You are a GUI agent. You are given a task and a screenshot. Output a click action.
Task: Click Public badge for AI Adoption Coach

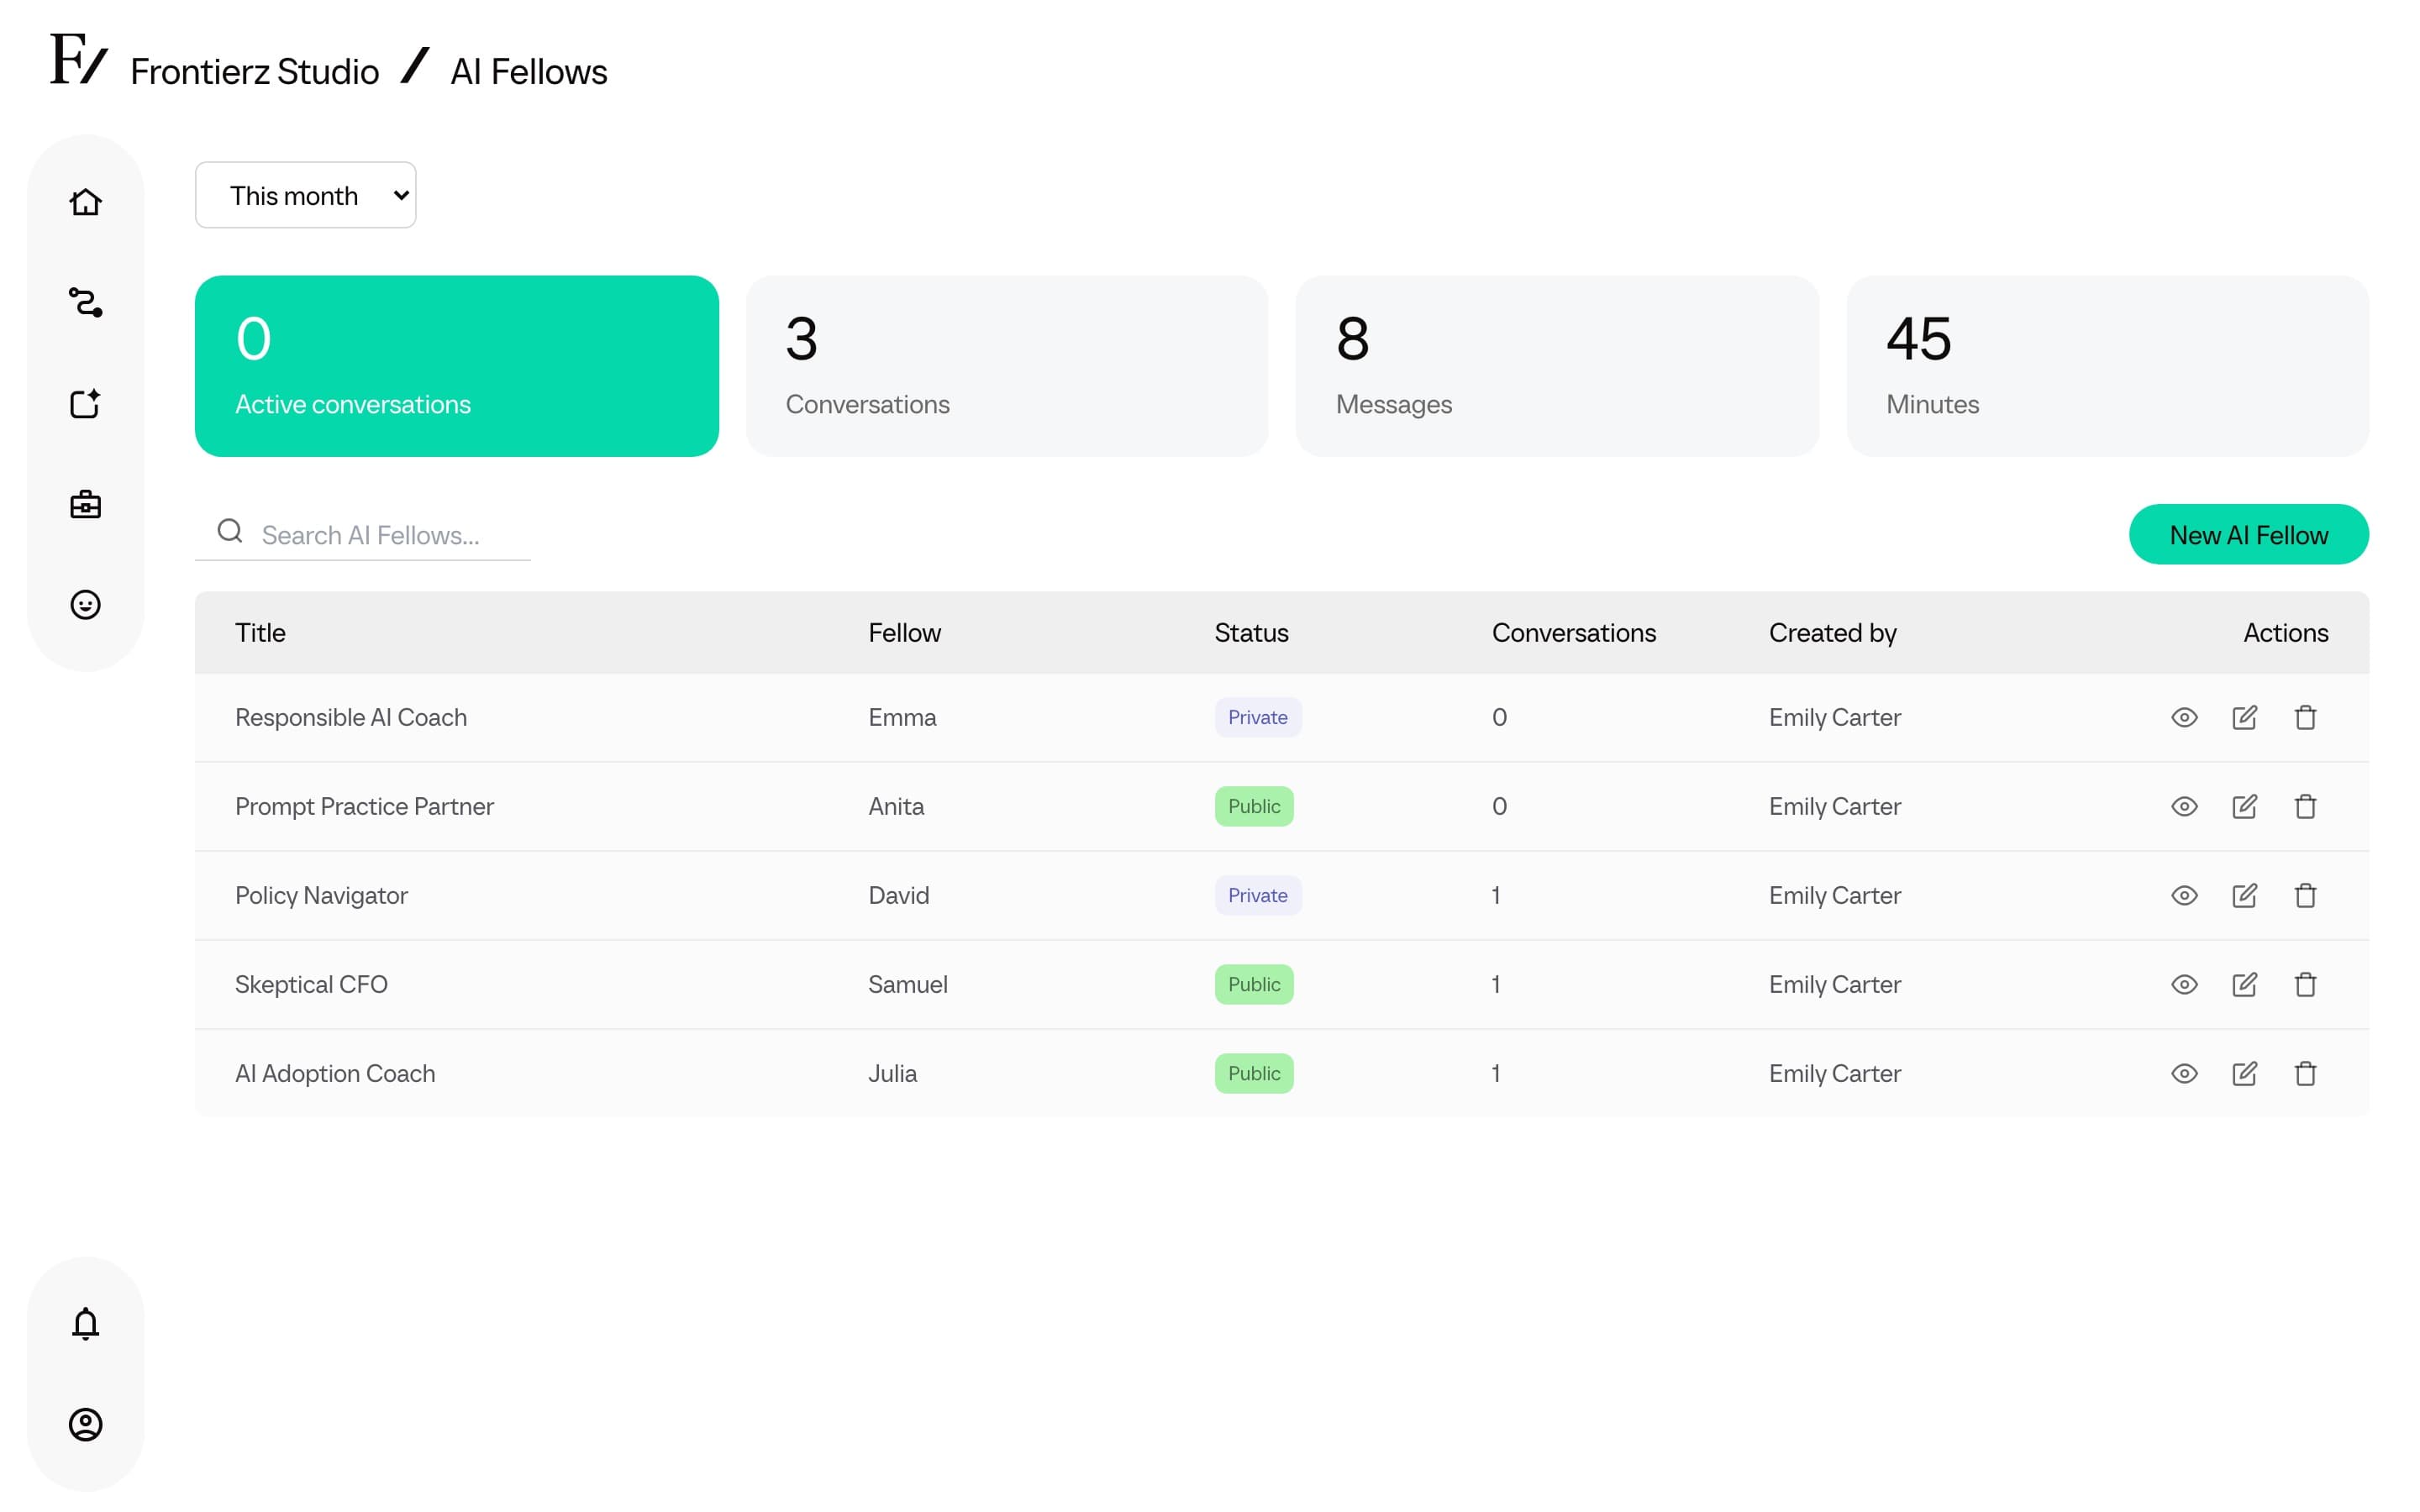tap(1254, 1073)
